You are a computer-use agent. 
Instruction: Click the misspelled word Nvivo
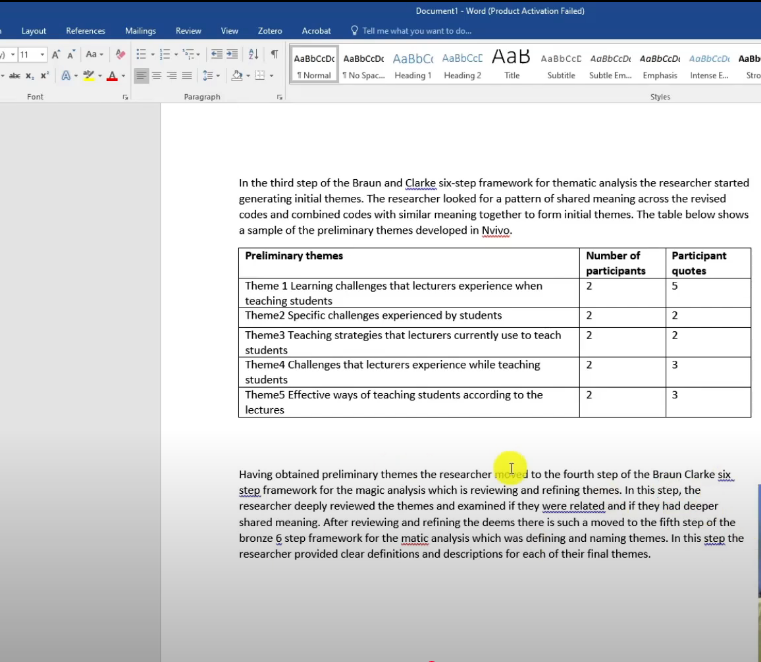496,231
